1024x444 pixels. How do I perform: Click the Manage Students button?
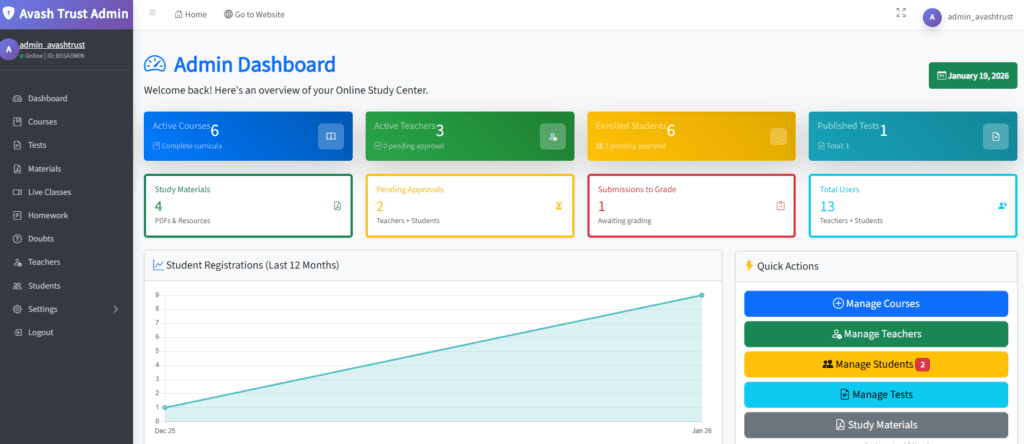pyautogui.click(x=875, y=364)
